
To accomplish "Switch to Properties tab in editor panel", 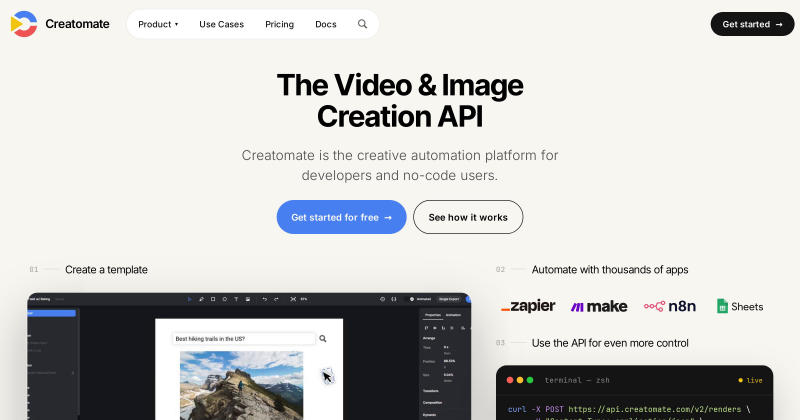I will [x=433, y=315].
